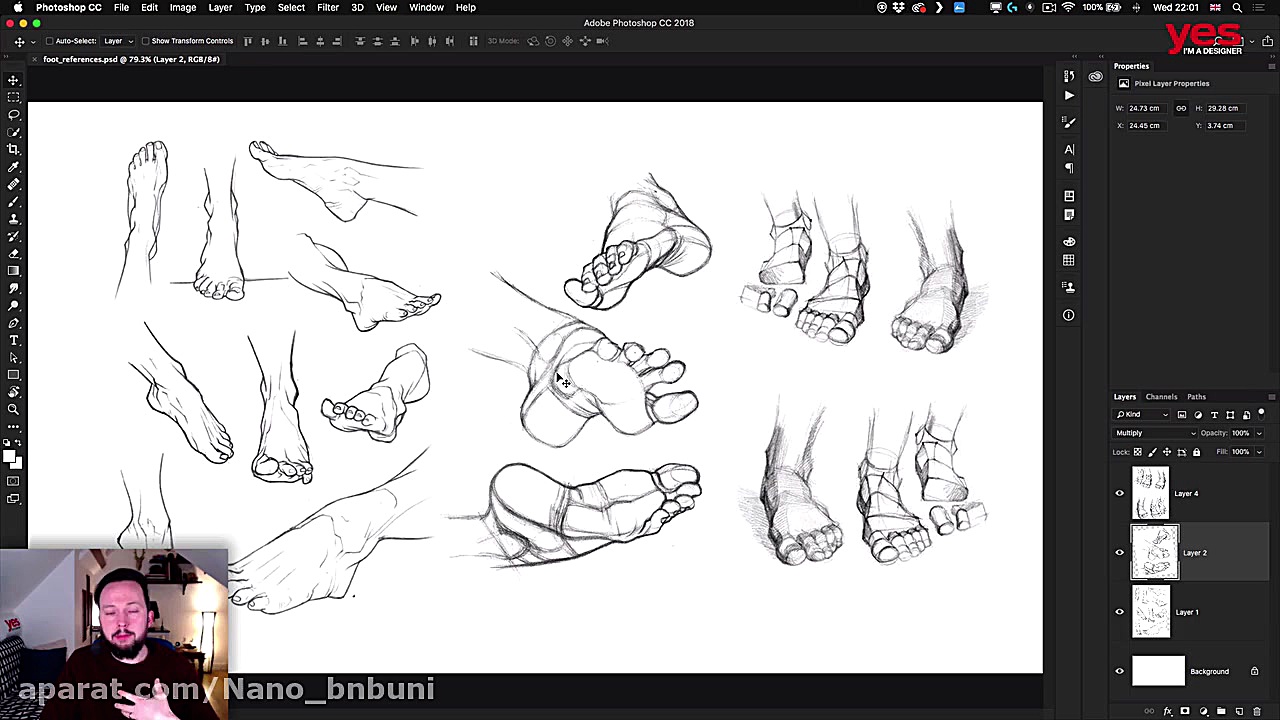This screenshot has height=720, width=1280.
Task: Toggle lock all layer button
Action: coord(1196,452)
